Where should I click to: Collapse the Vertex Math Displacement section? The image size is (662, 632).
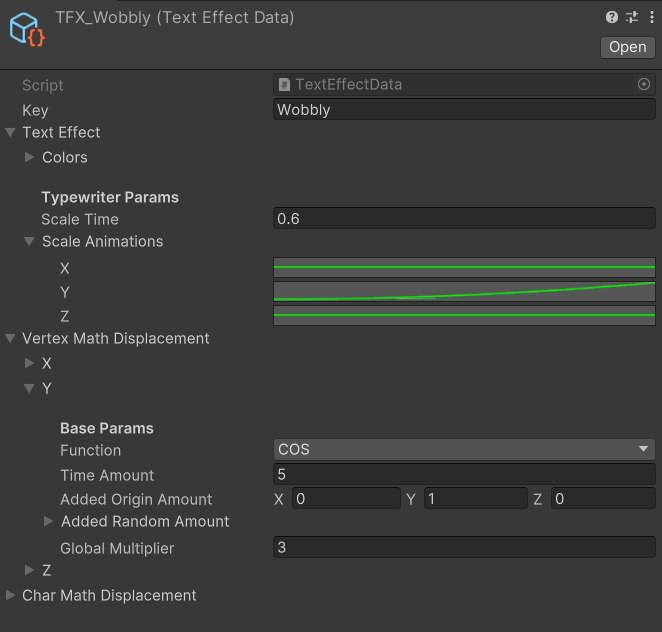(11, 338)
